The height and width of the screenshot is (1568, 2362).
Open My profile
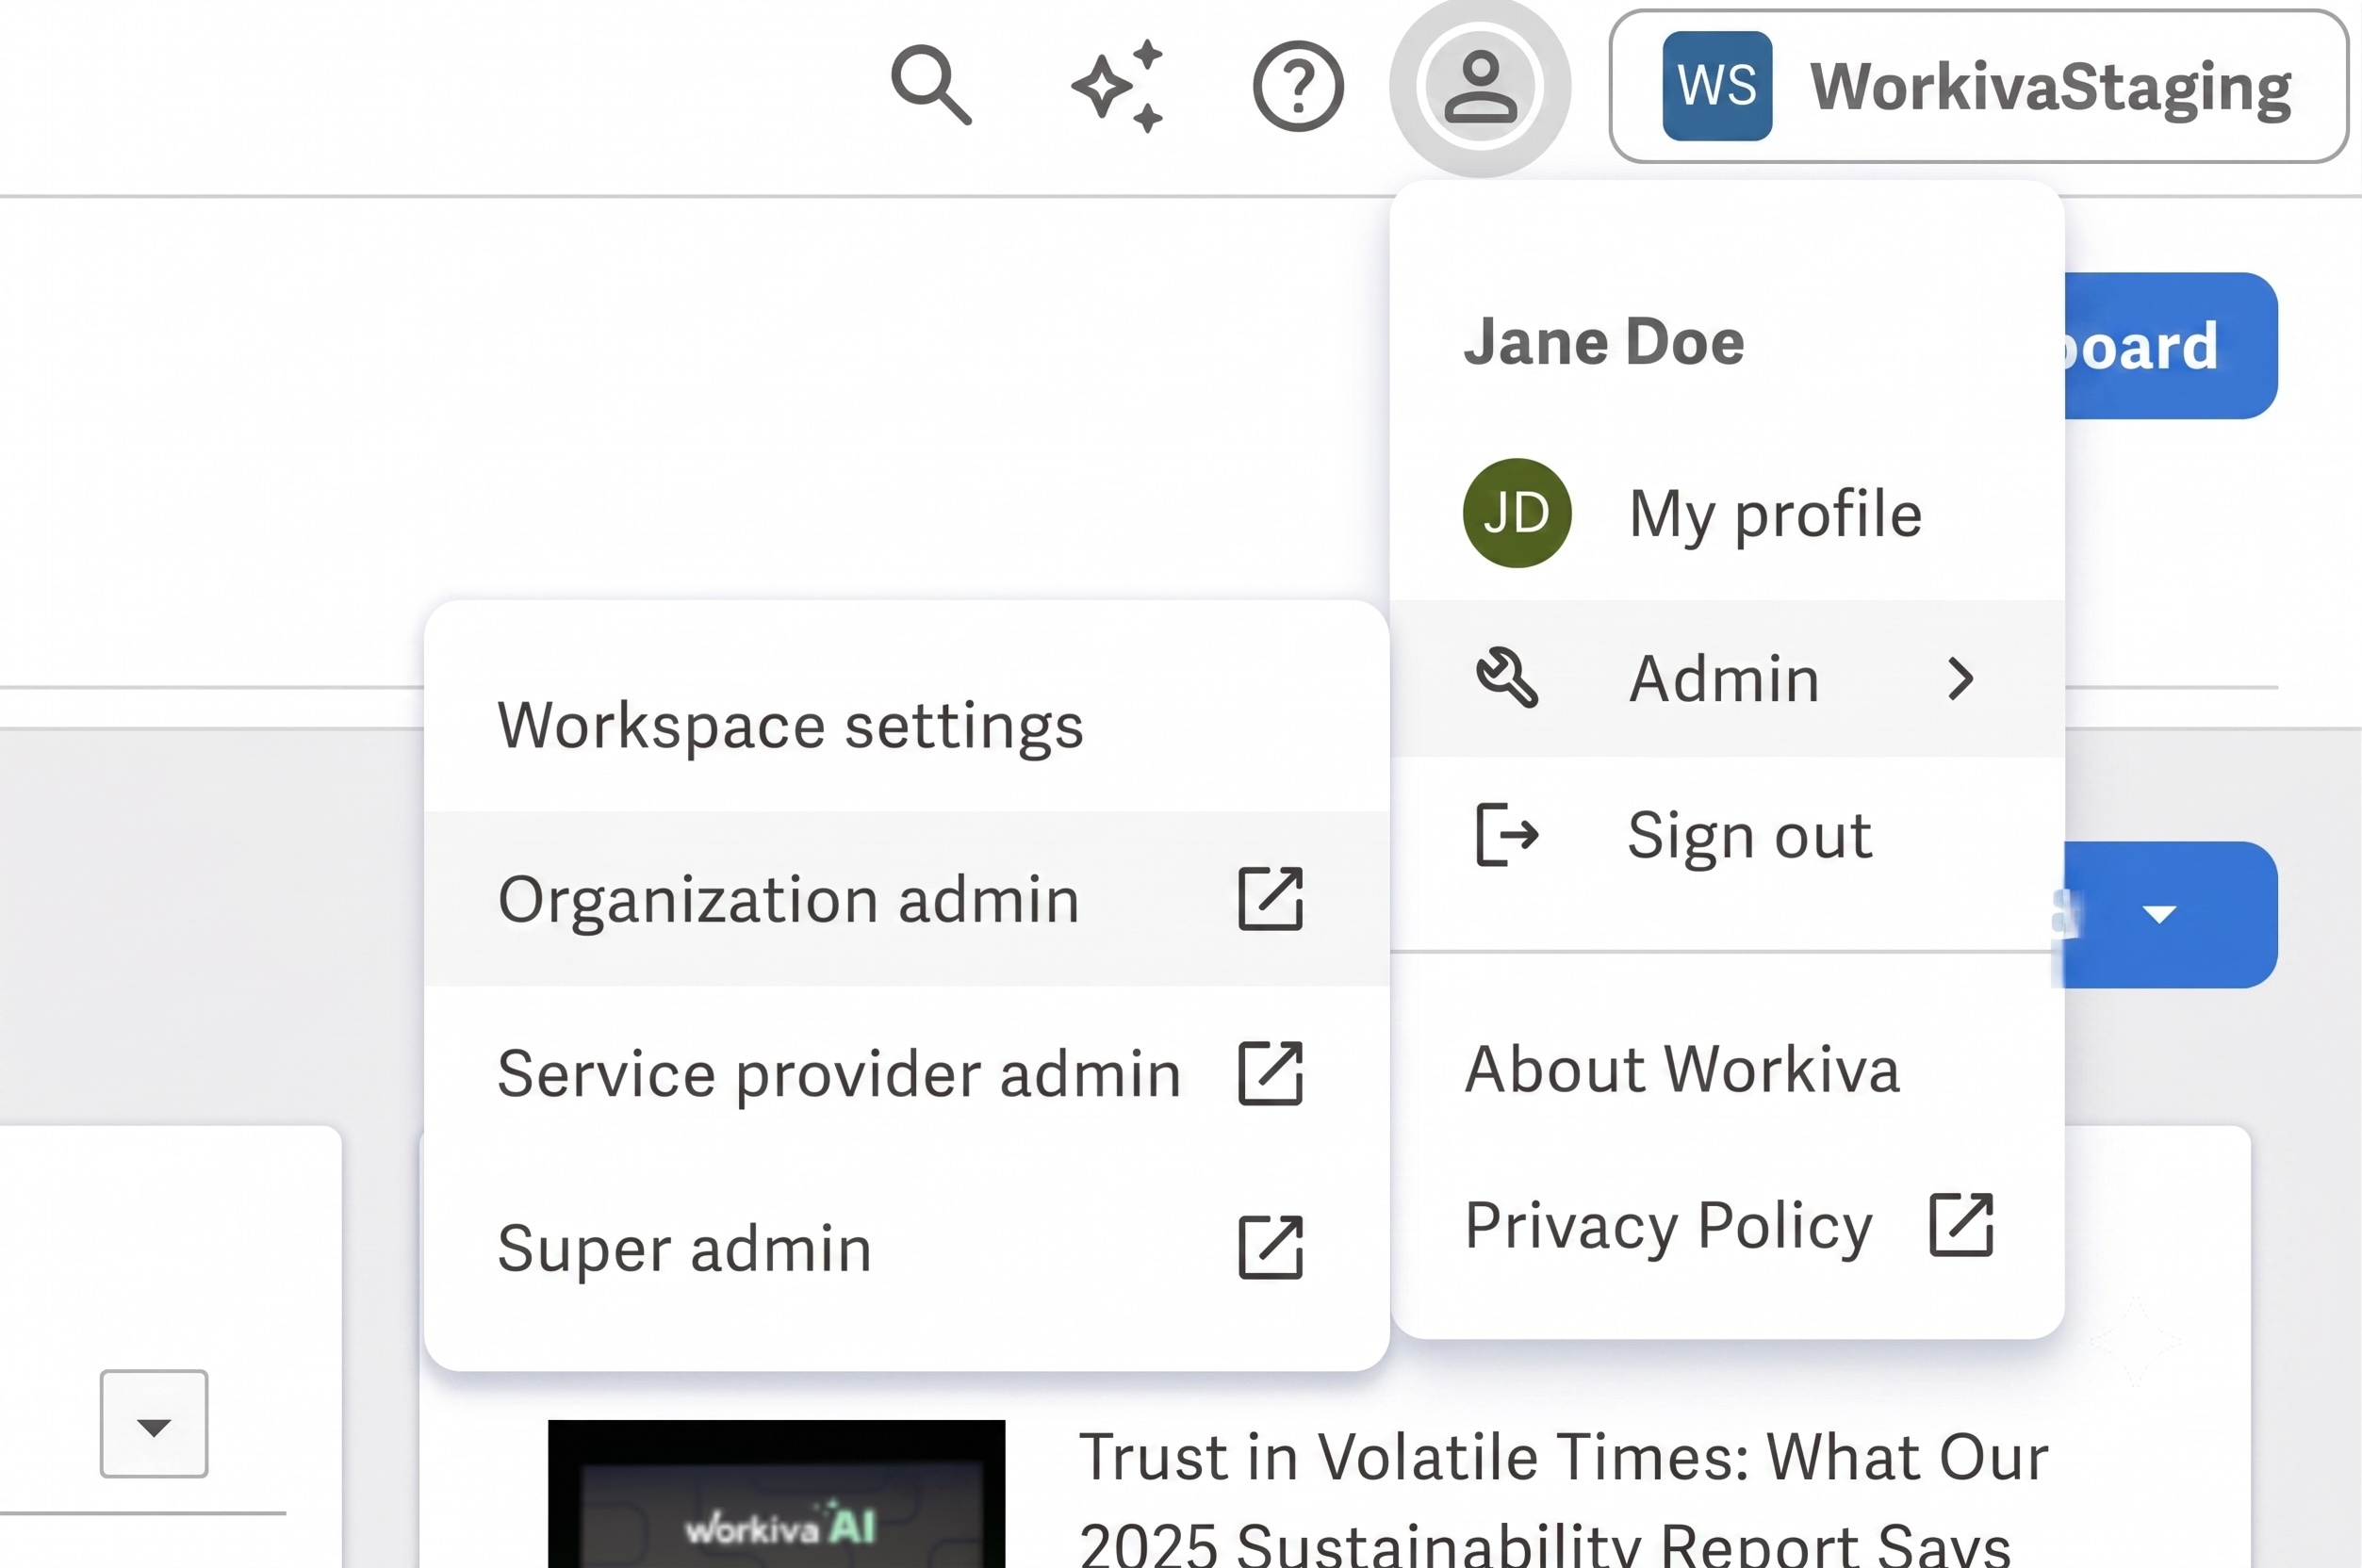[x=1727, y=513]
